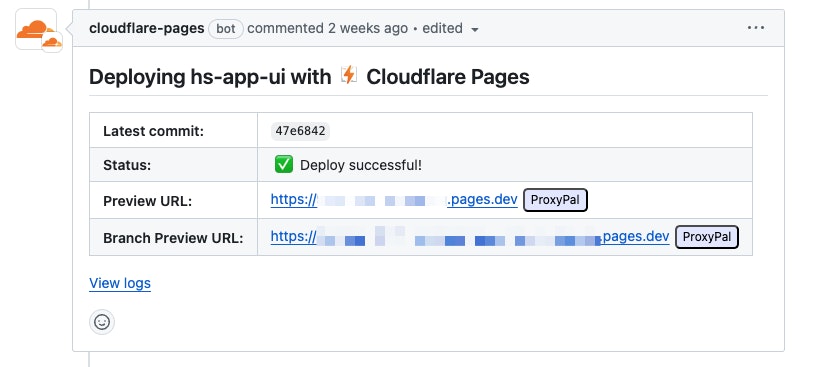Expand the edited history dropdown arrow

click(475, 30)
